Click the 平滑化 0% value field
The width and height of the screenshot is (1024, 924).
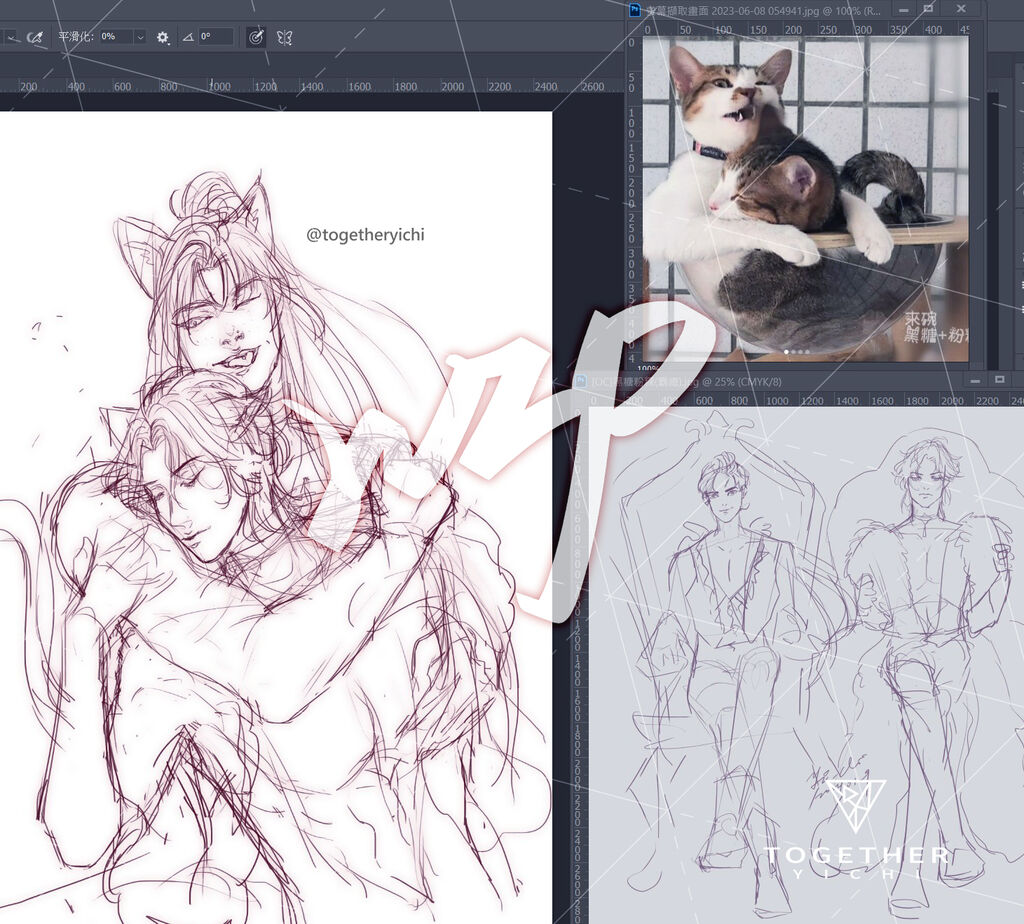[x=116, y=37]
